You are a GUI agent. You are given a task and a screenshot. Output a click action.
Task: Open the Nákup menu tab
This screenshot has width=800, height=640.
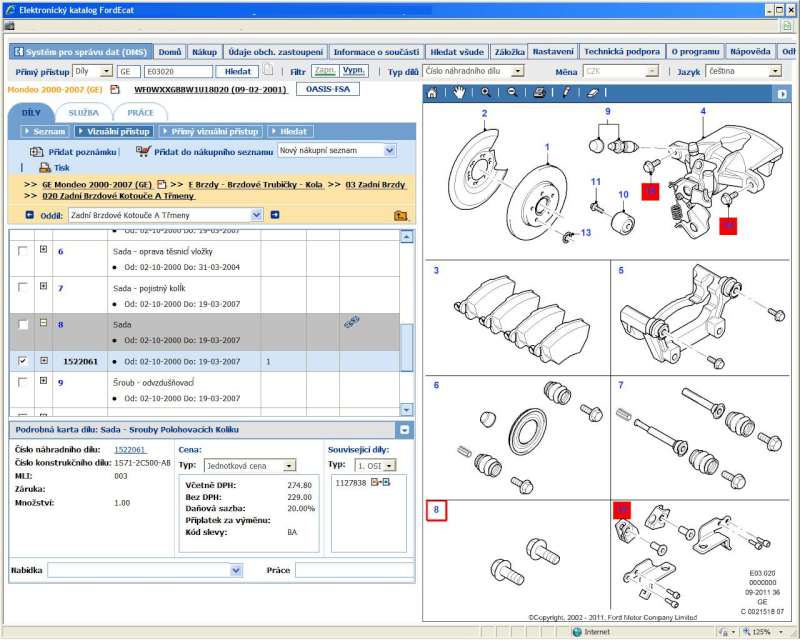pos(204,52)
